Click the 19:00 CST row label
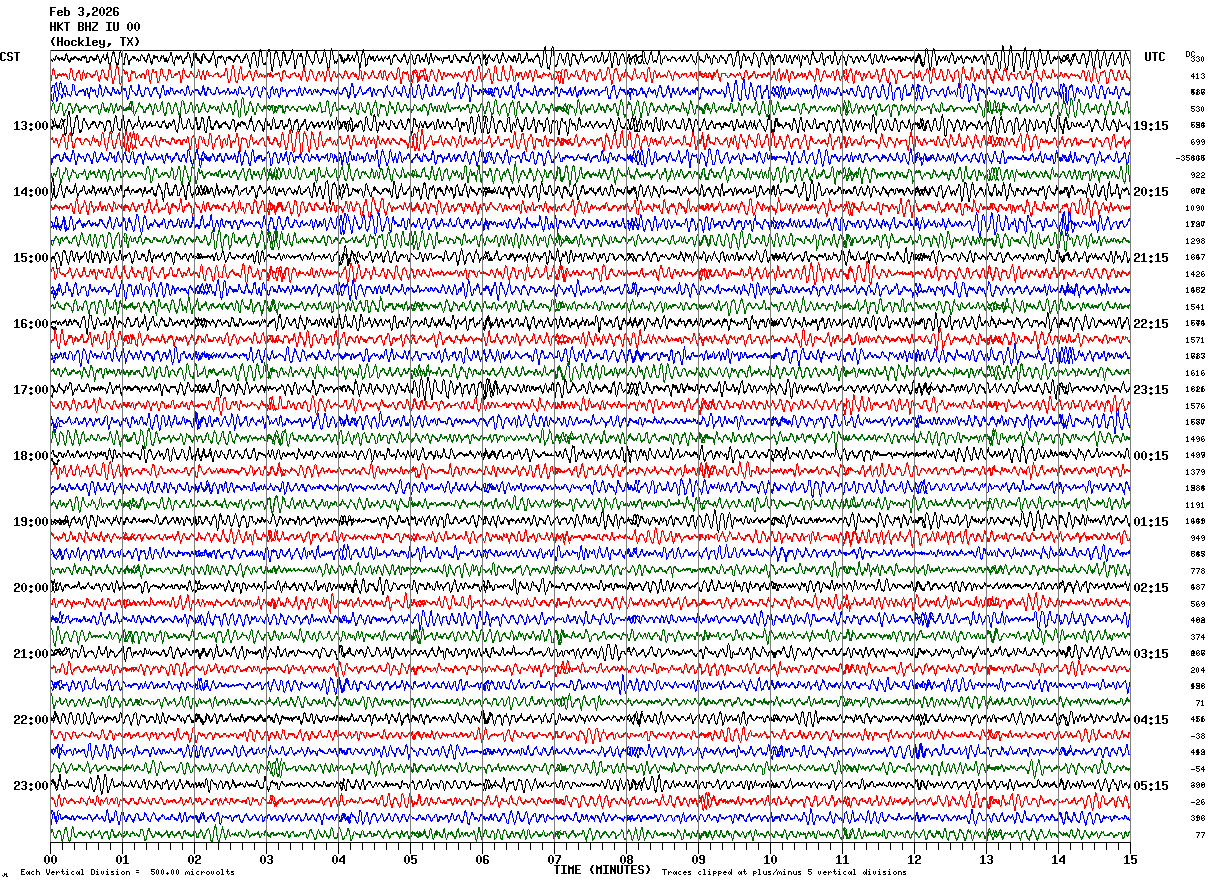This screenshot has height=886, width=1210. (x=31, y=522)
